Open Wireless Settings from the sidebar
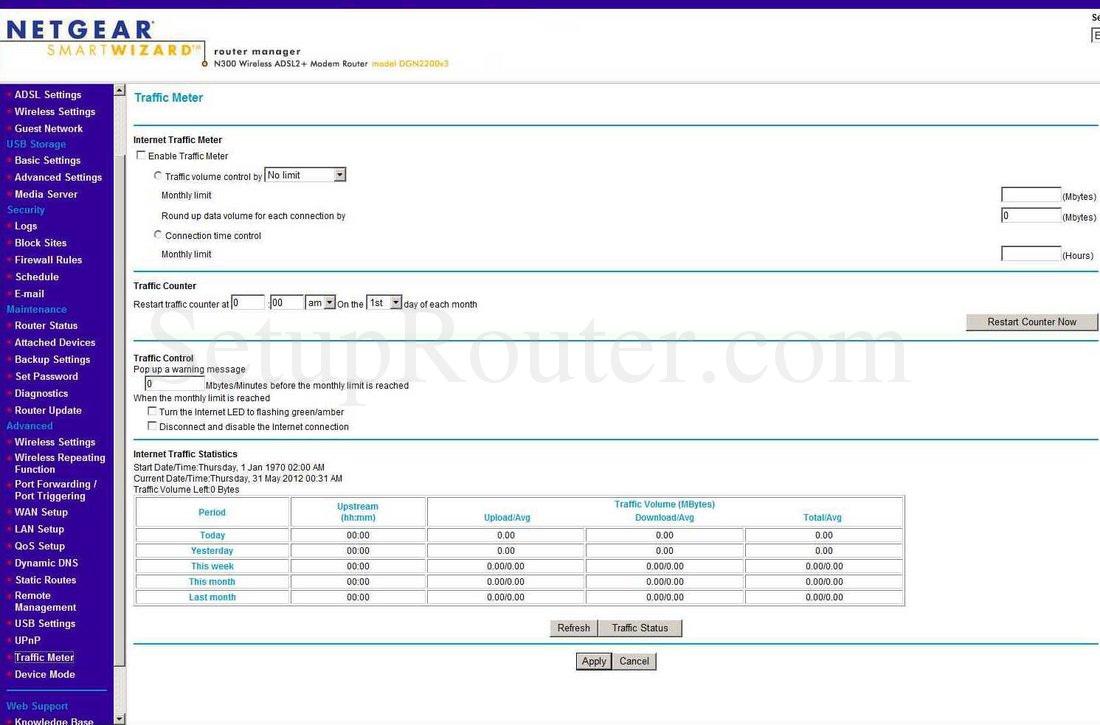The width and height of the screenshot is (1100, 725). tap(55, 111)
